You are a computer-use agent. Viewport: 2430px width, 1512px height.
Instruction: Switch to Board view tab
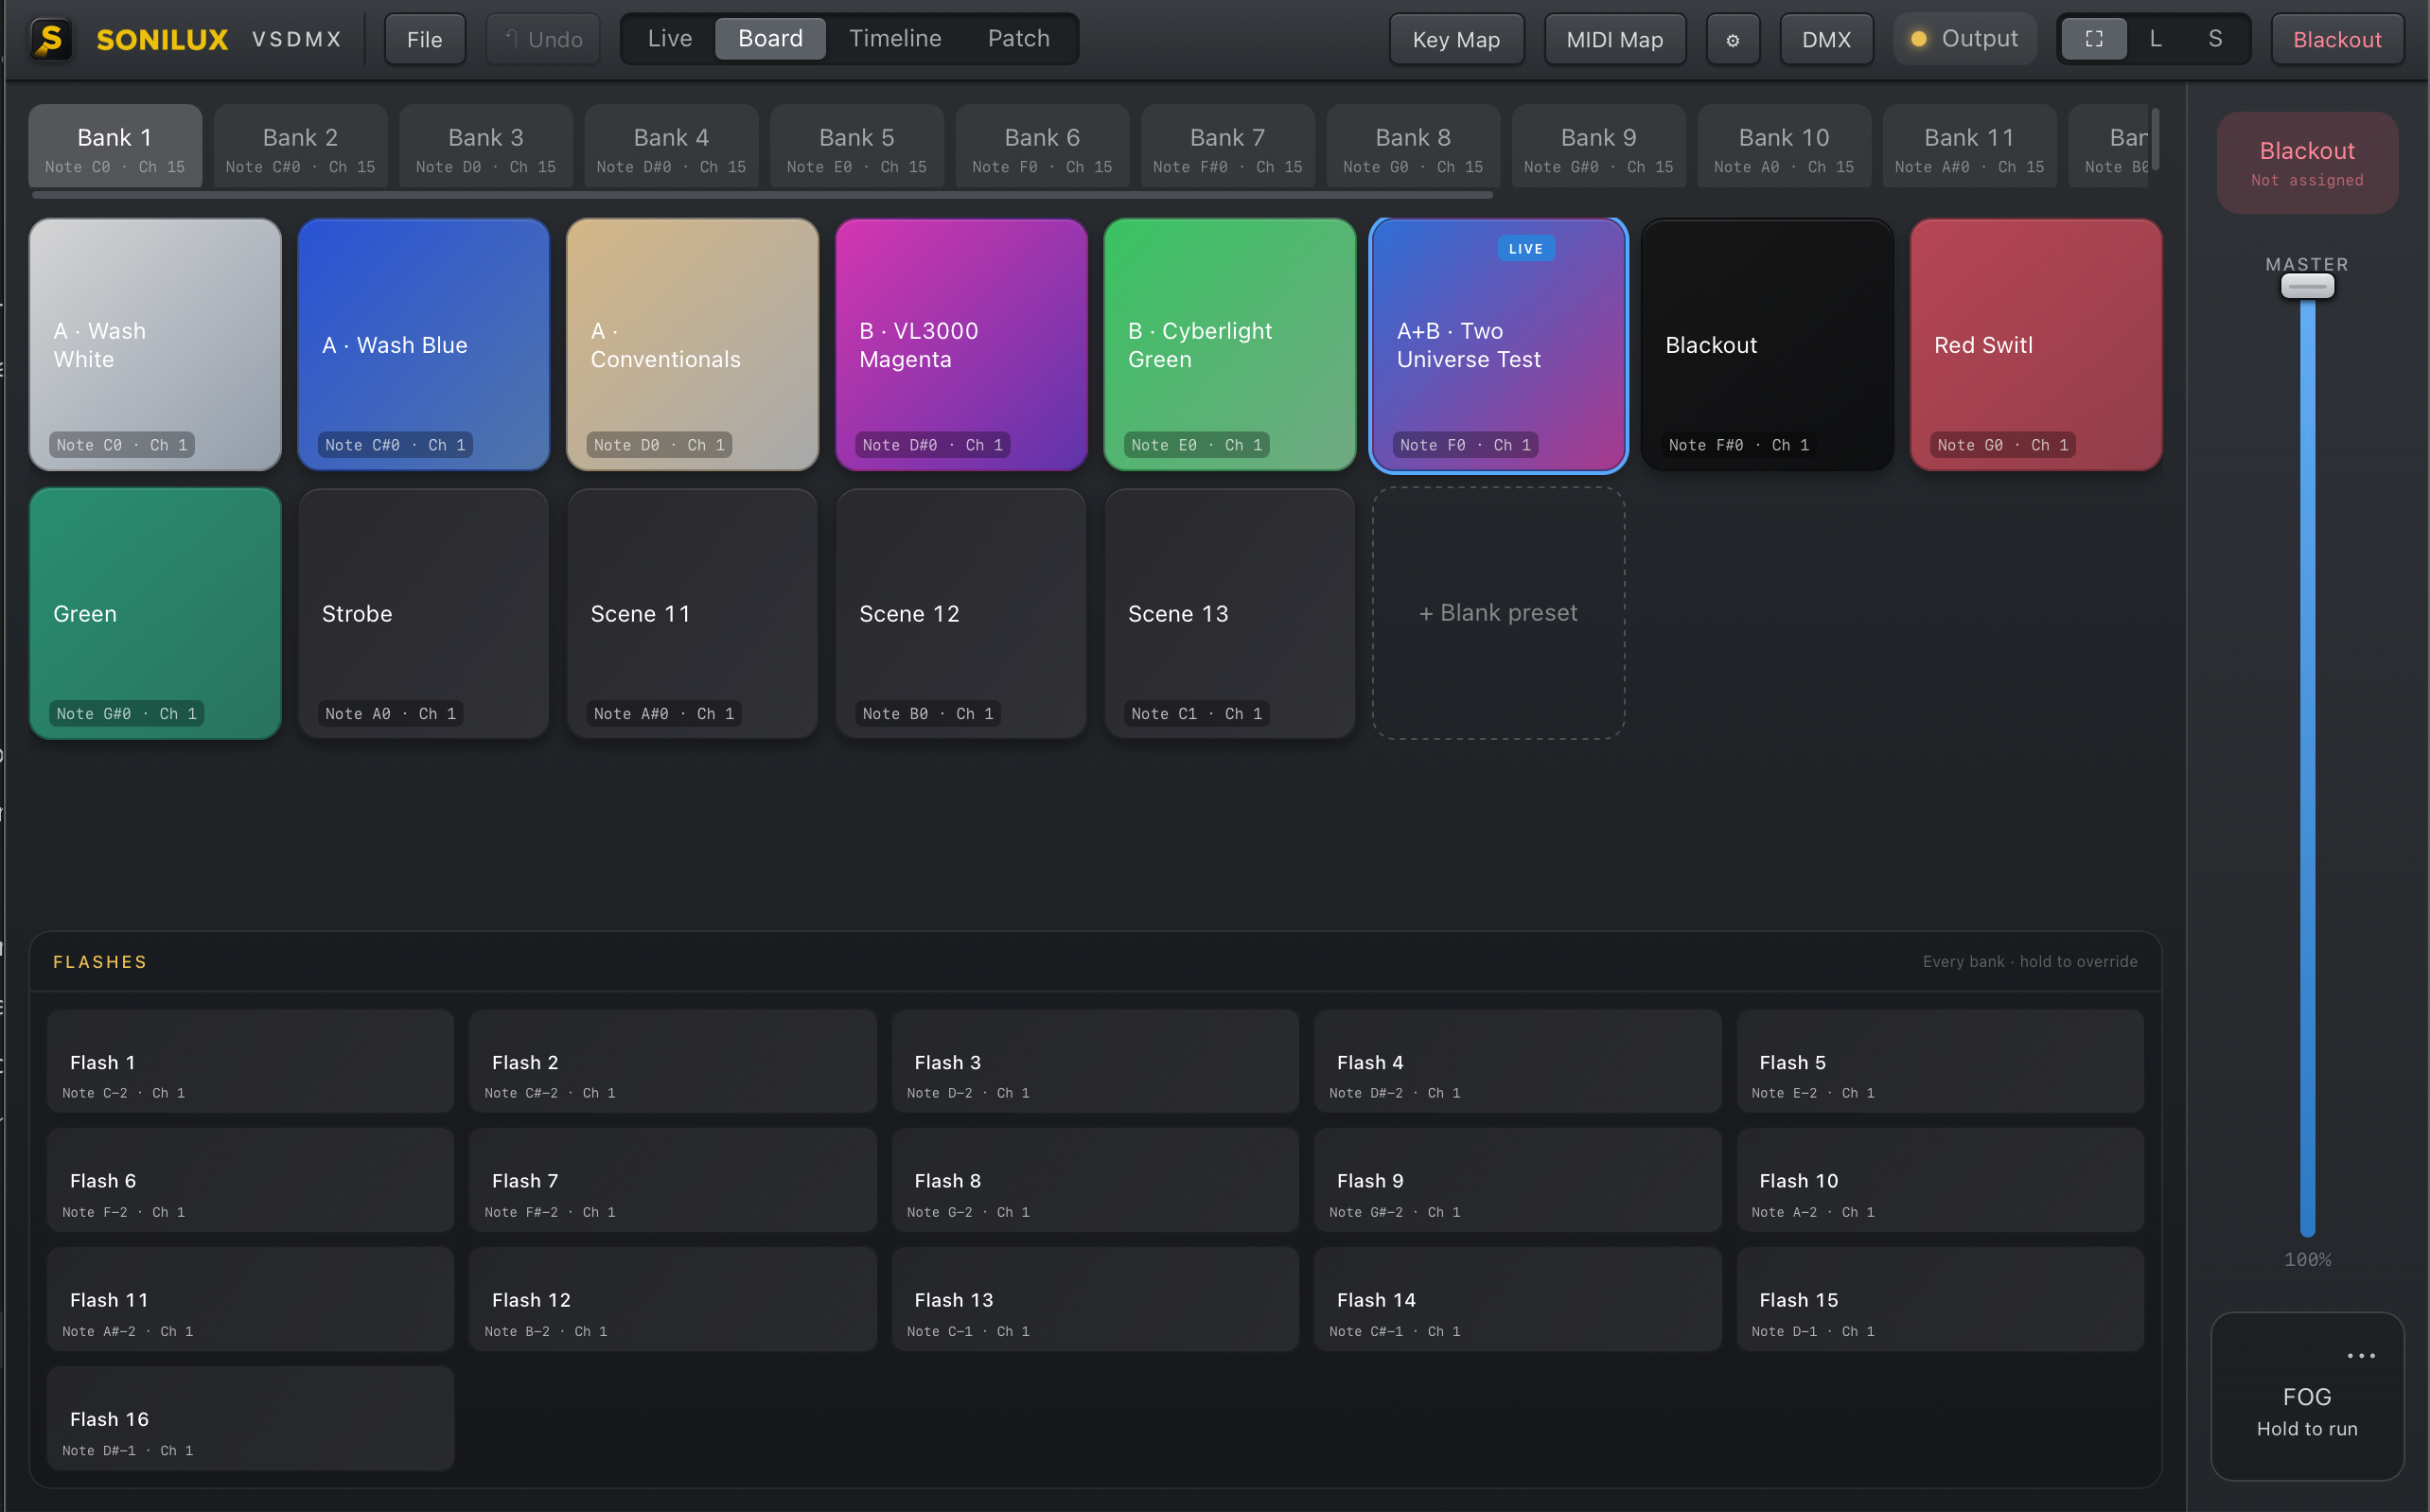771,39
